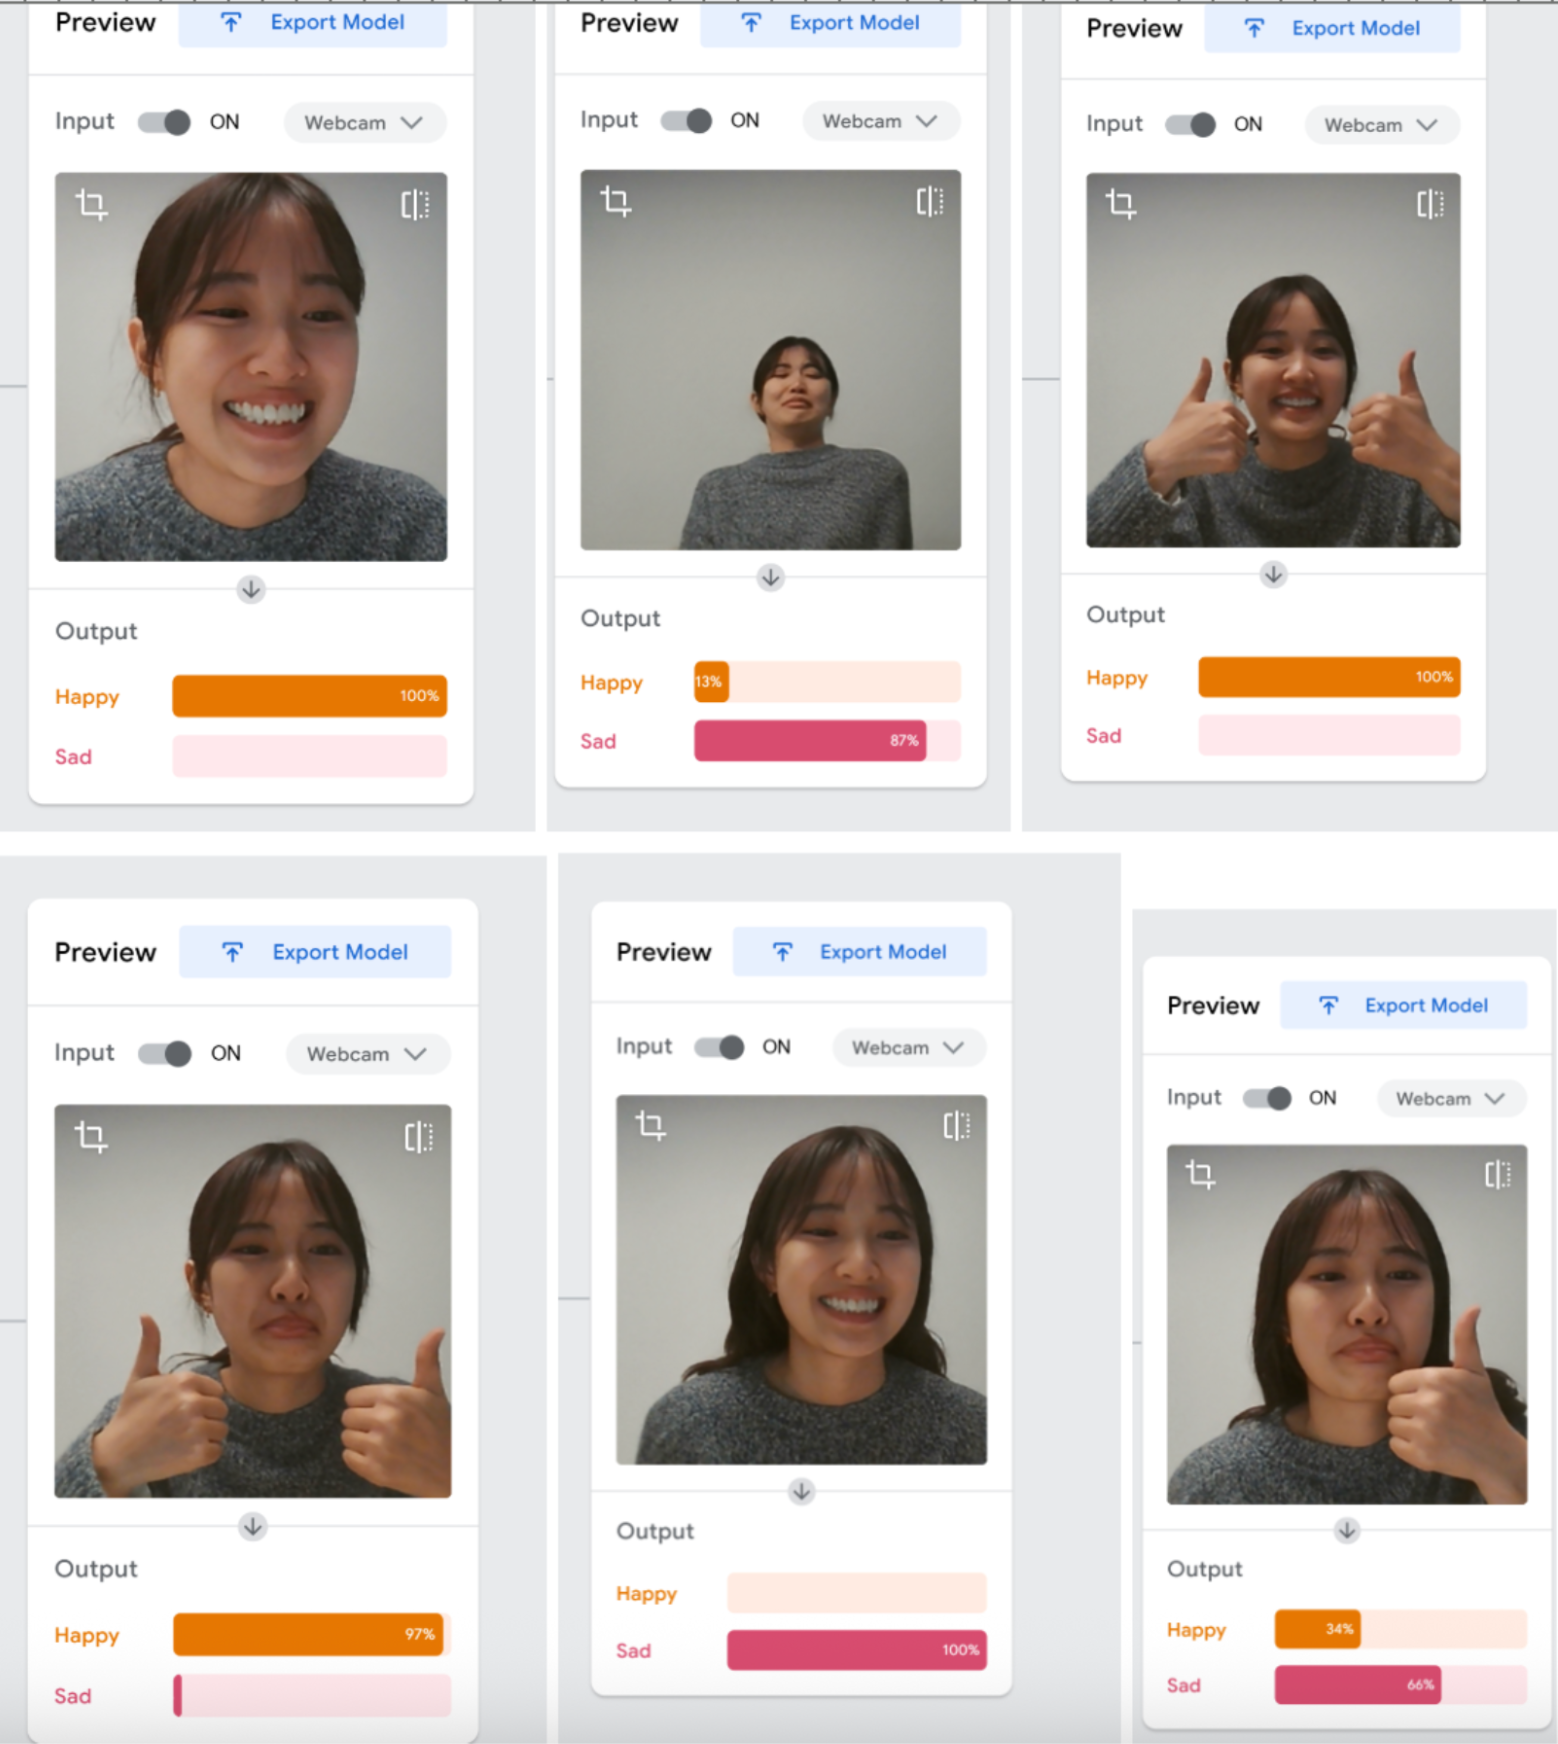Screen dimensions: 1558x1744
Task: Click crop icon in the 97% Happy panel
Action: pos(91,1137)
